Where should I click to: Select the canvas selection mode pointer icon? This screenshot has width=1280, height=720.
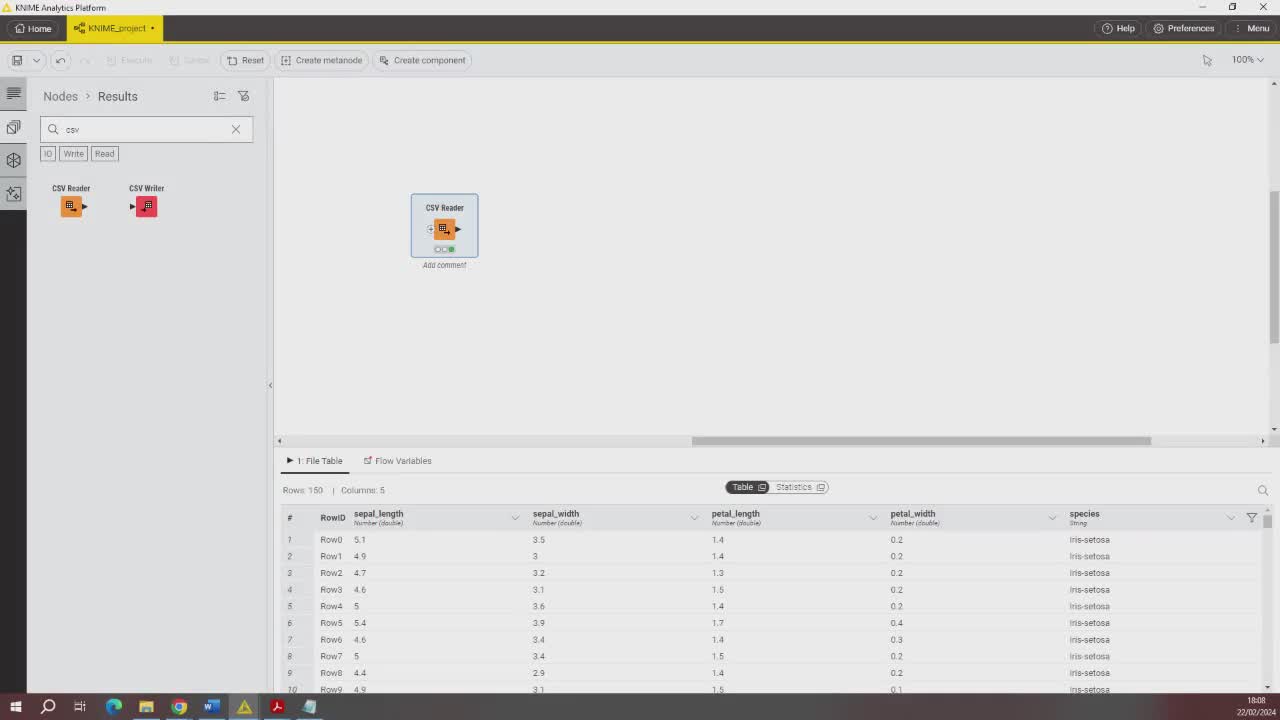1207,60
